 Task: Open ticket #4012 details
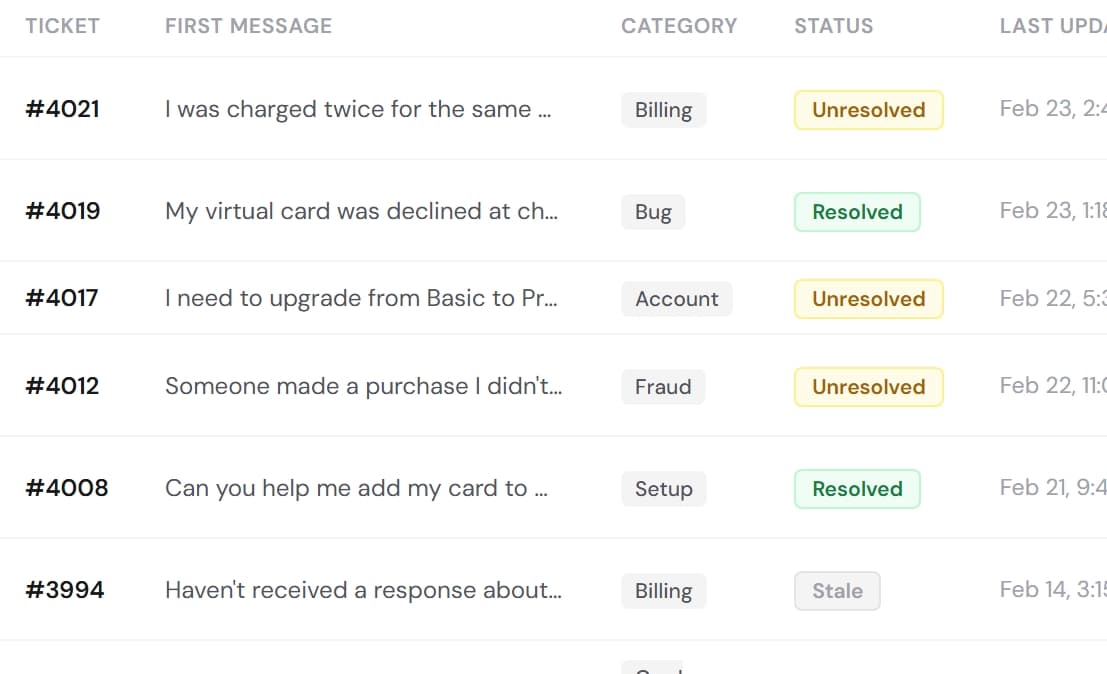coord(62,386)
